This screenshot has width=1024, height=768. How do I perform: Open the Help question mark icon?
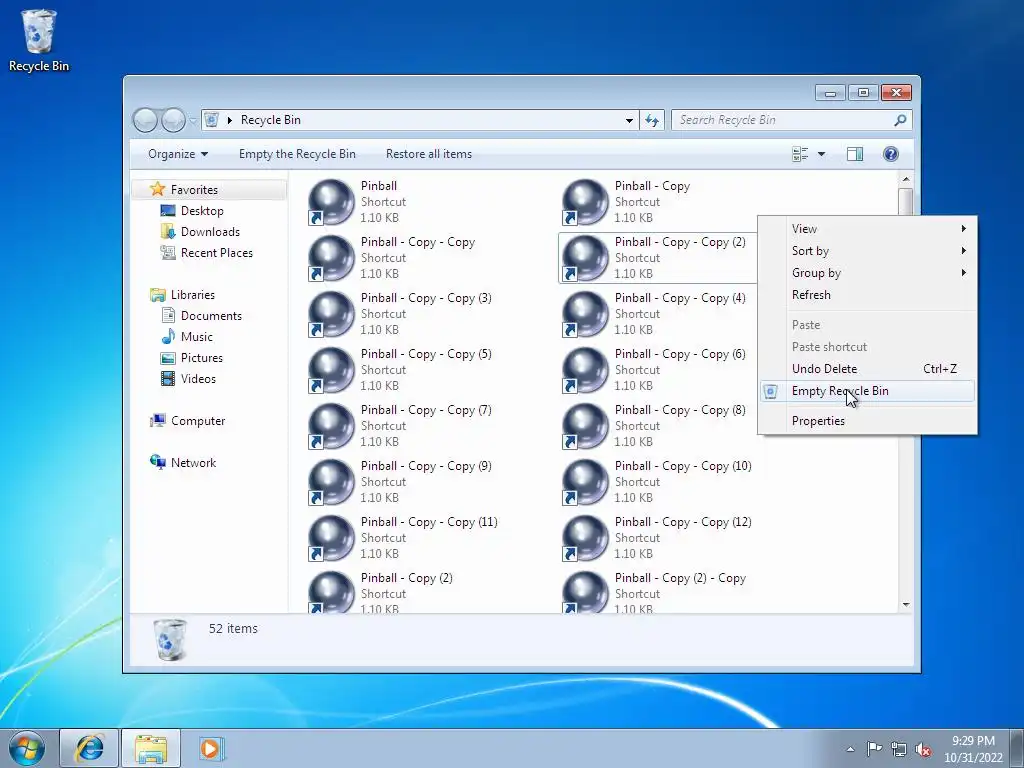891,154
